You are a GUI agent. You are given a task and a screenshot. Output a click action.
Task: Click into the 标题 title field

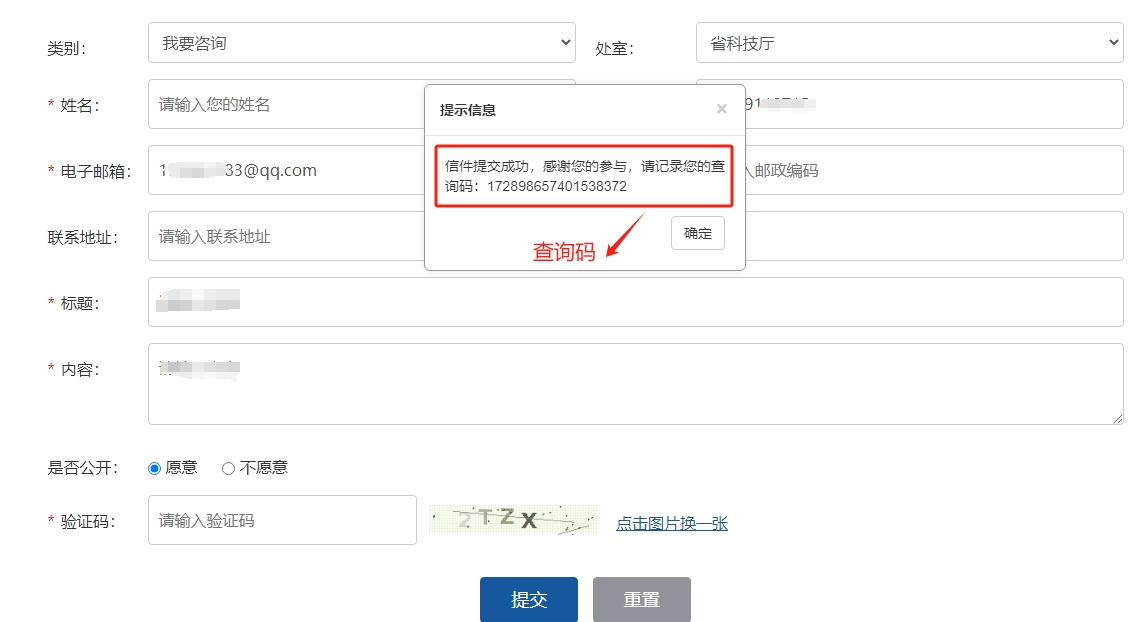tap(635, 302)
